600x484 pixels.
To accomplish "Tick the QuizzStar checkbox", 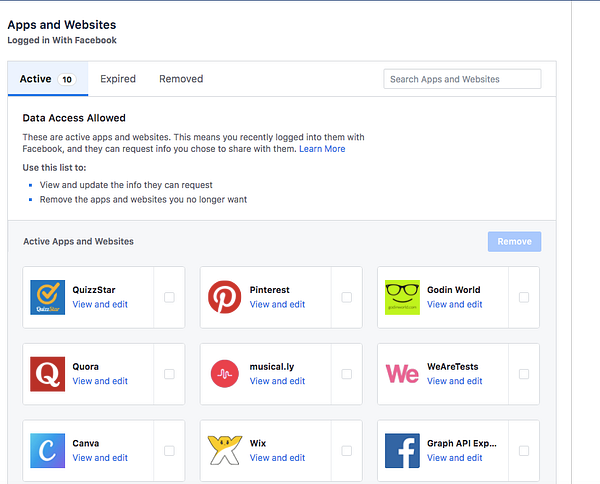I will (x=169, y=297).
